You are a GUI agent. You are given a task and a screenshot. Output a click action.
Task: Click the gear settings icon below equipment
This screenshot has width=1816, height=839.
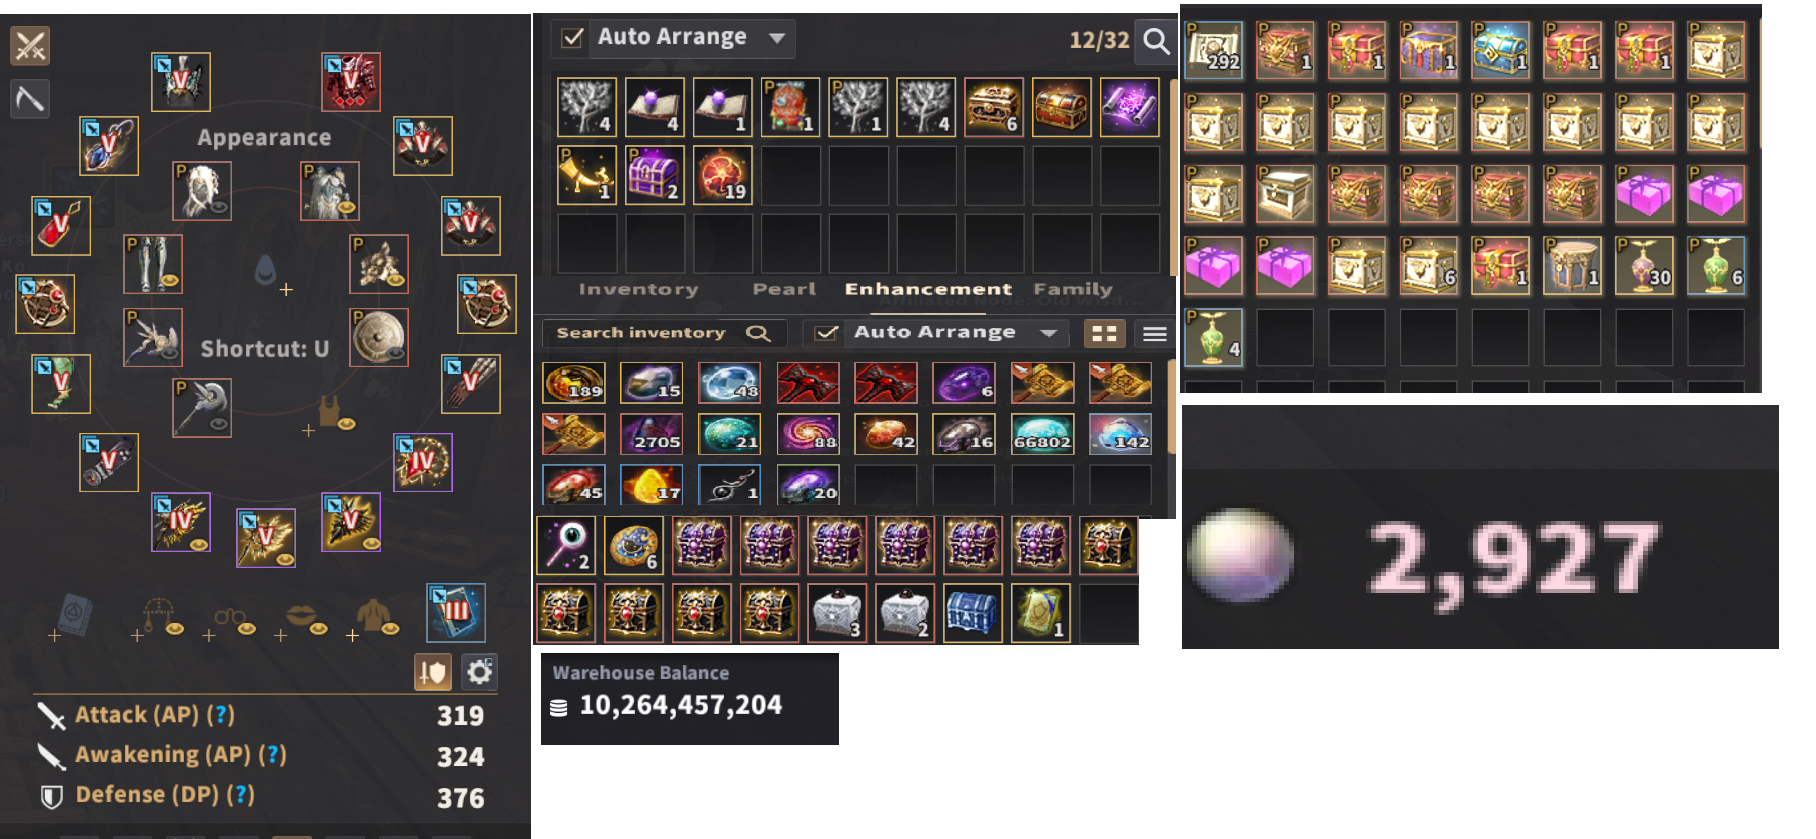(480, 672)
